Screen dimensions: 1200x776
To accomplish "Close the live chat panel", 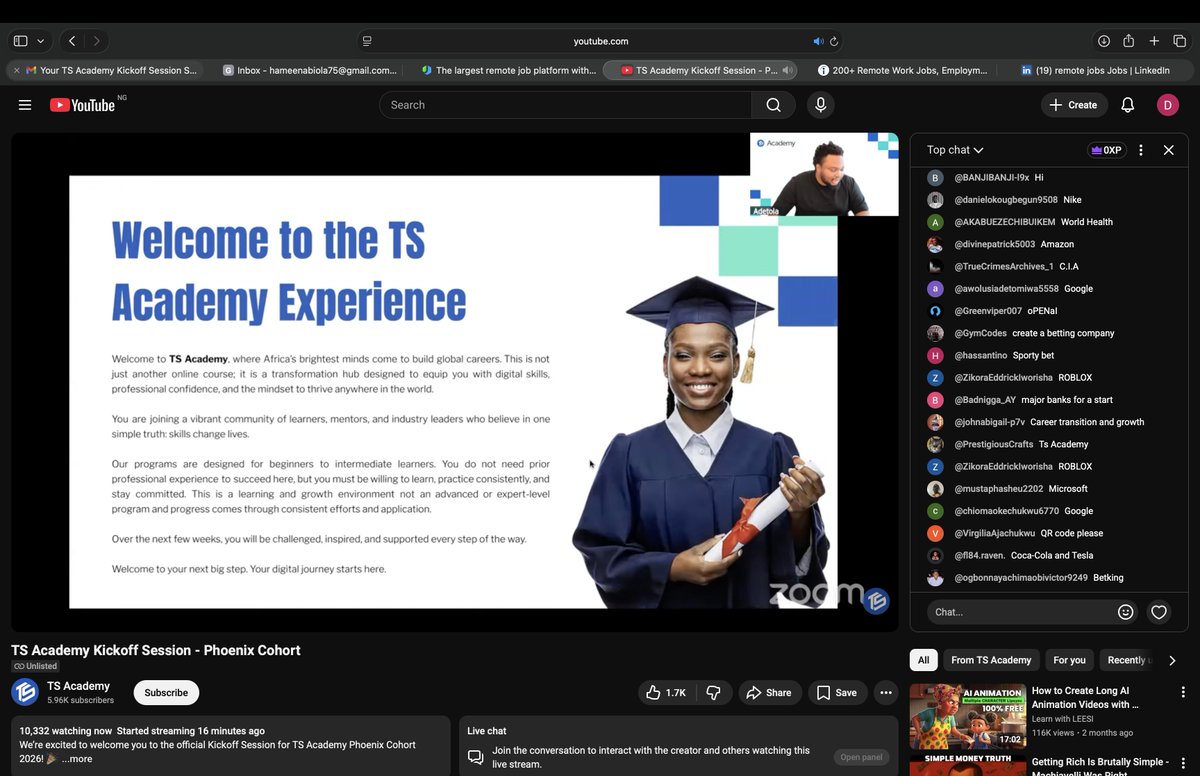I will pyautogui.click(x=1168, y=150).
